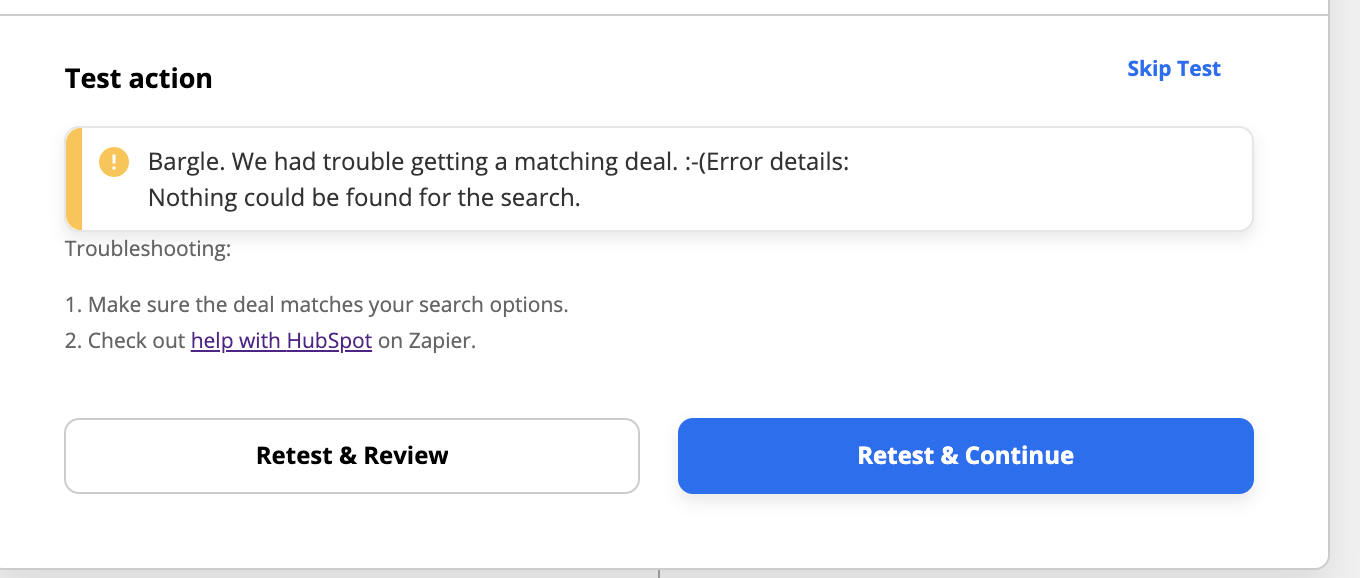The width and height of the screenshot is (1360, 578).
Task: Click empty card area below the buttons
Action: click(660, 530)
